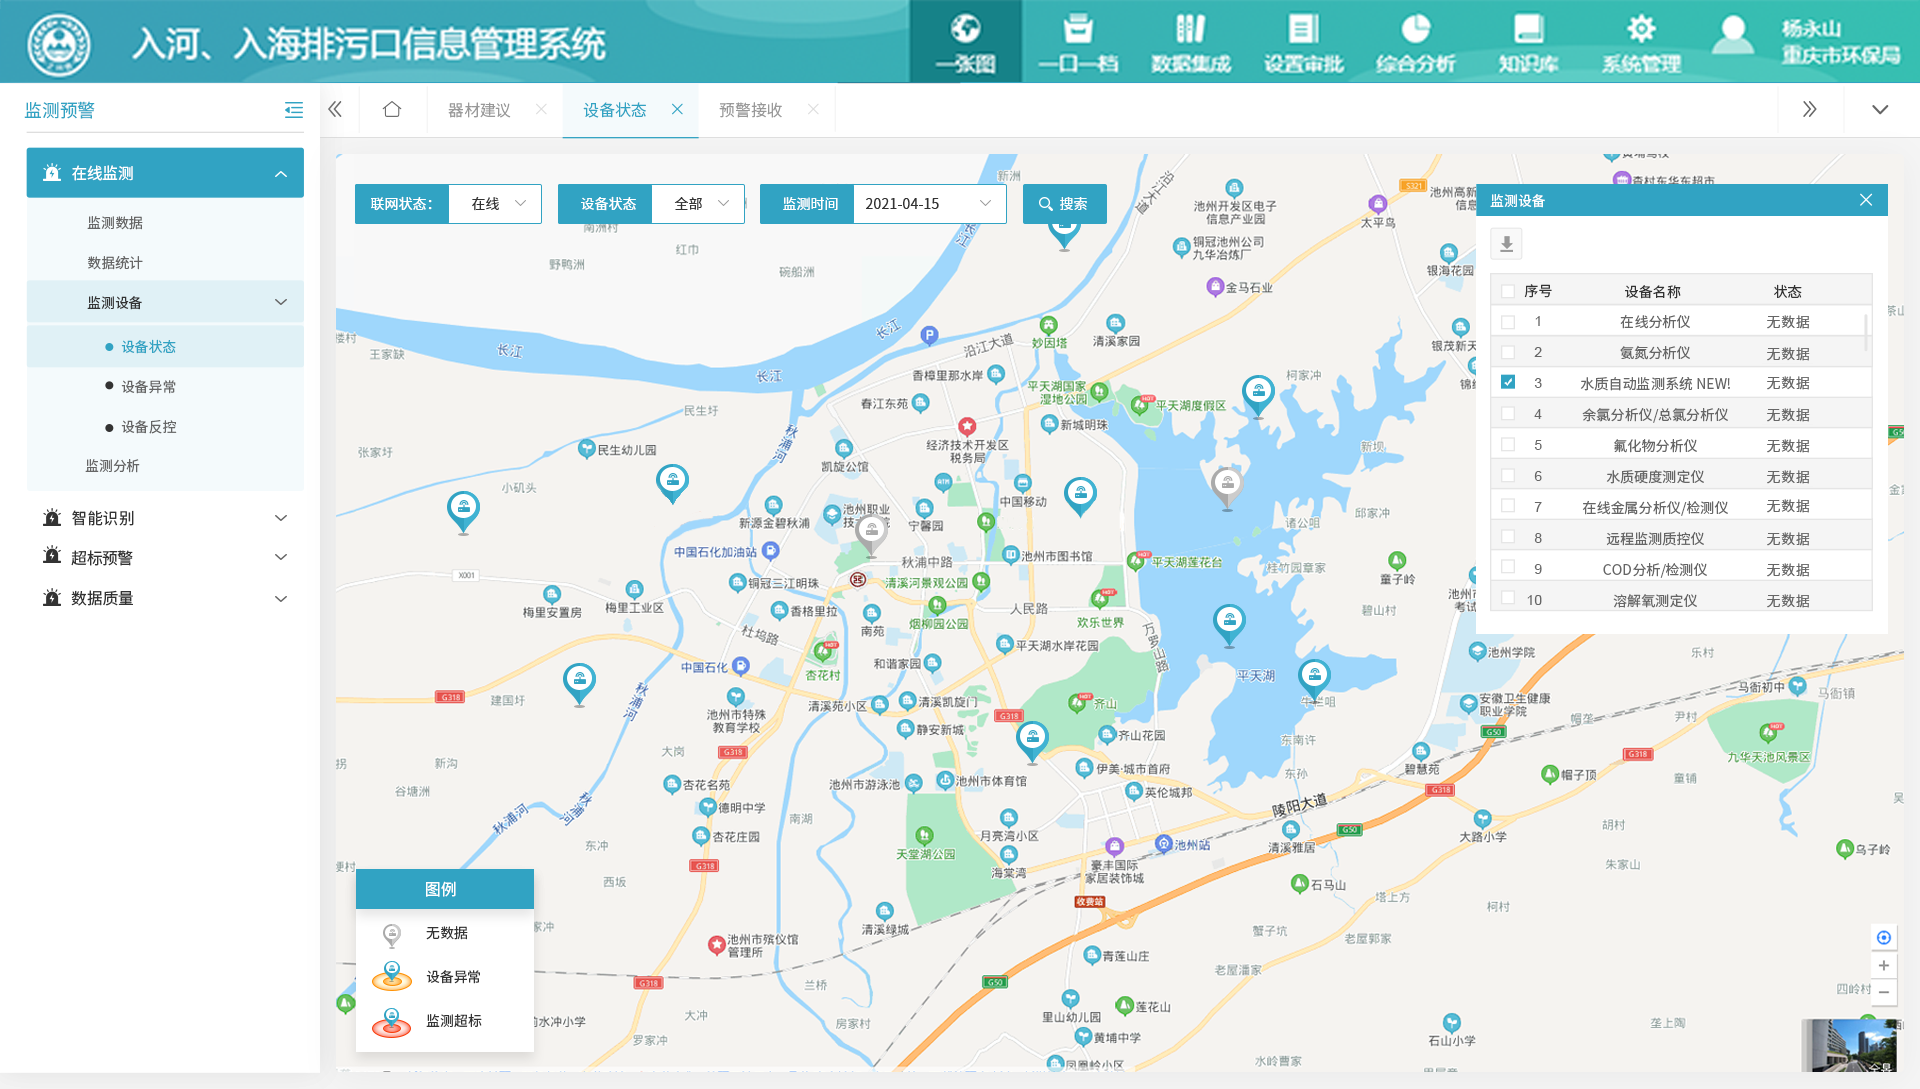Click the 搜索 search button
1920x1089 pixels.
pos(1064,204)
